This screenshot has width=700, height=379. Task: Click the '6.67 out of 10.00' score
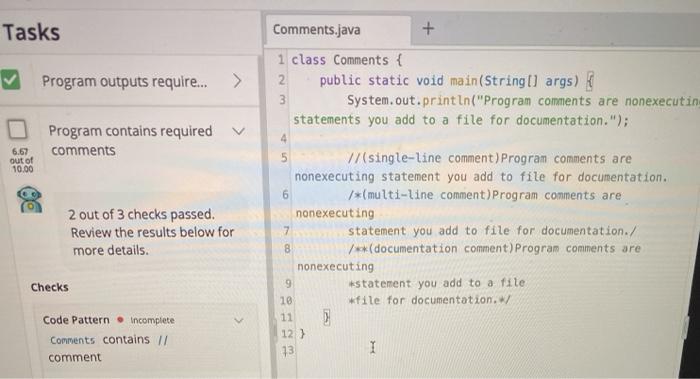(22, 160)
